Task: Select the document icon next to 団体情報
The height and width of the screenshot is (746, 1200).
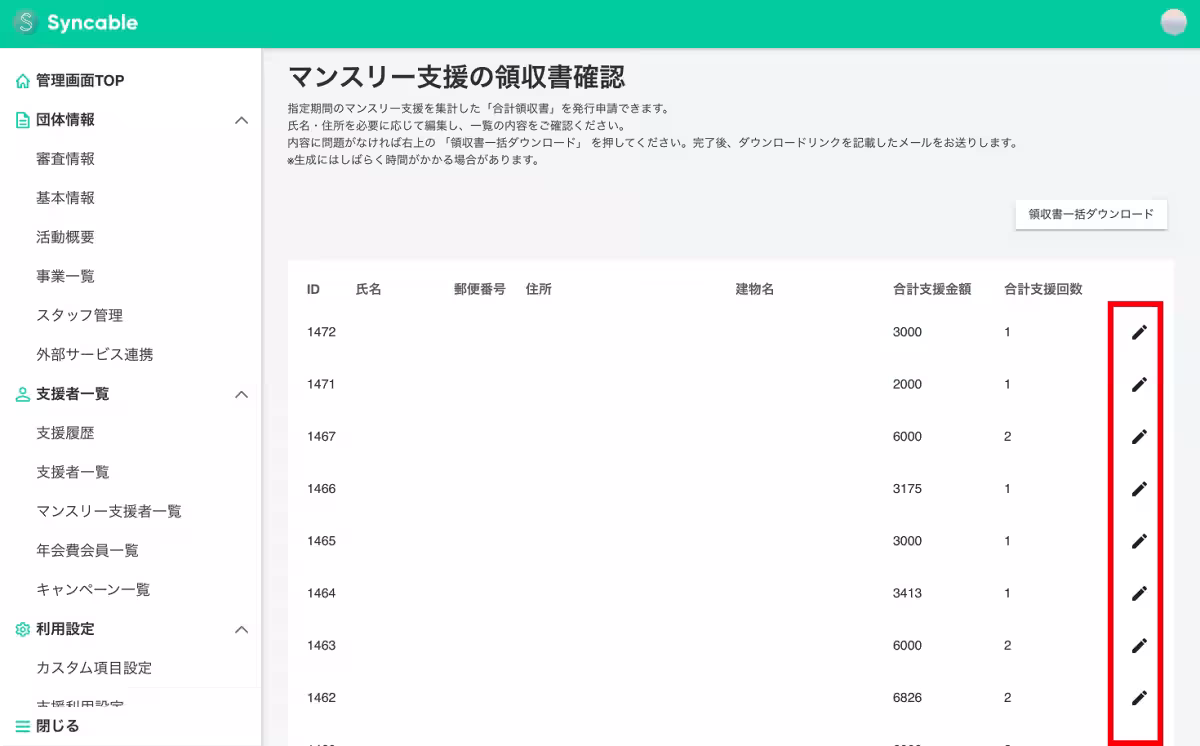Action: (20, 118)
